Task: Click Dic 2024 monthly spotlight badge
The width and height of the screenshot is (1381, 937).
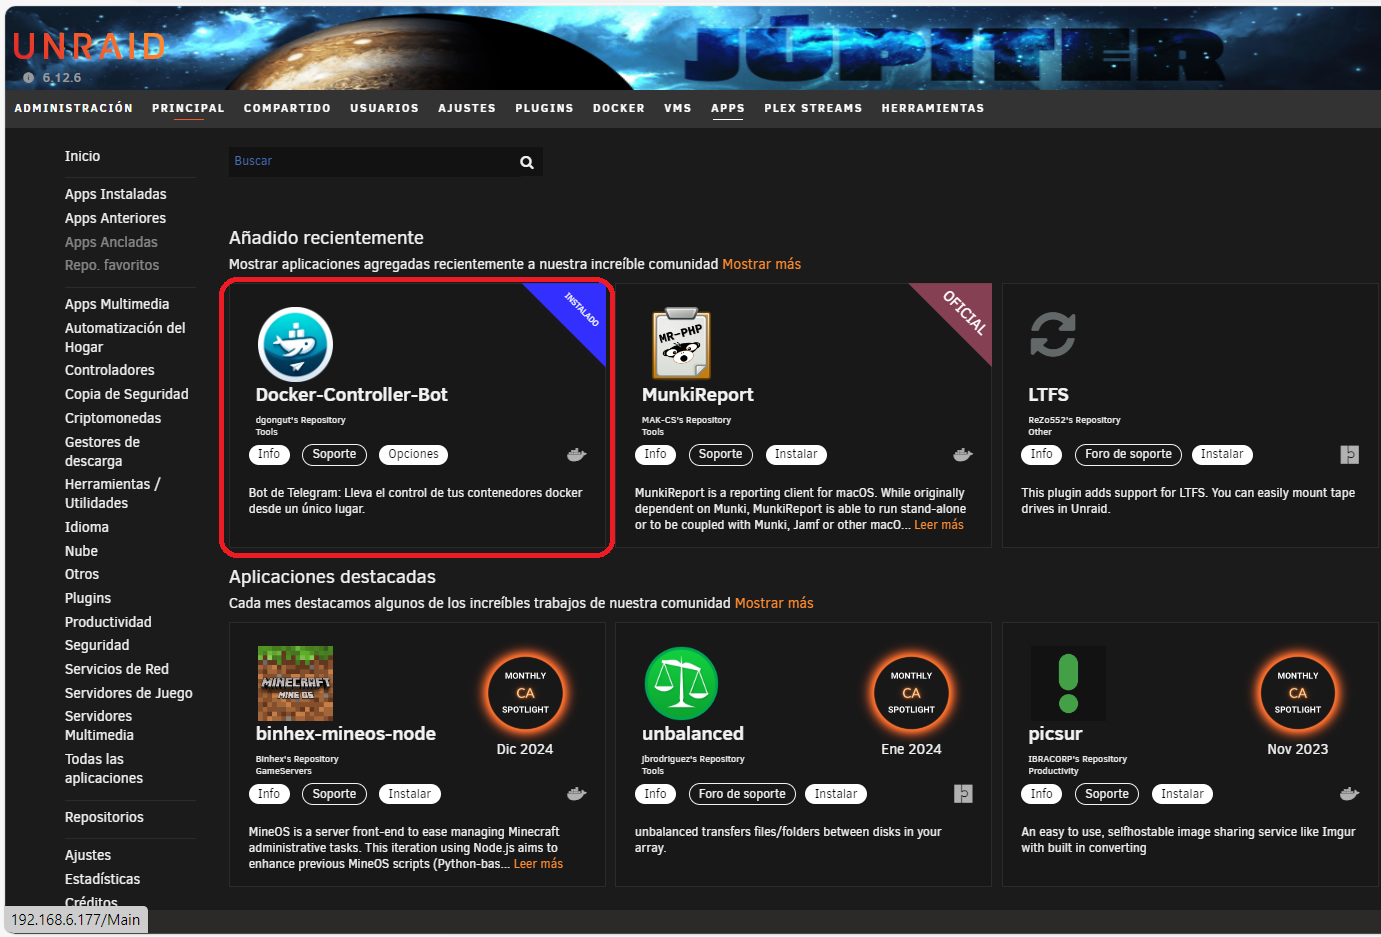Action: coord(525,692)
